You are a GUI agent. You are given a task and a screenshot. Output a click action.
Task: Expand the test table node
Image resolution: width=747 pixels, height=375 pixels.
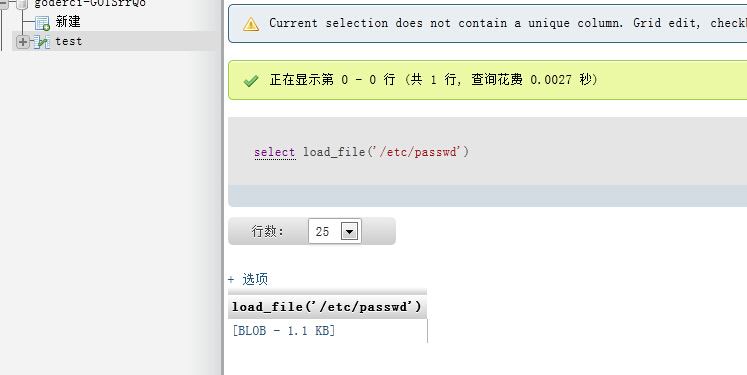click(x=22, y=42)
